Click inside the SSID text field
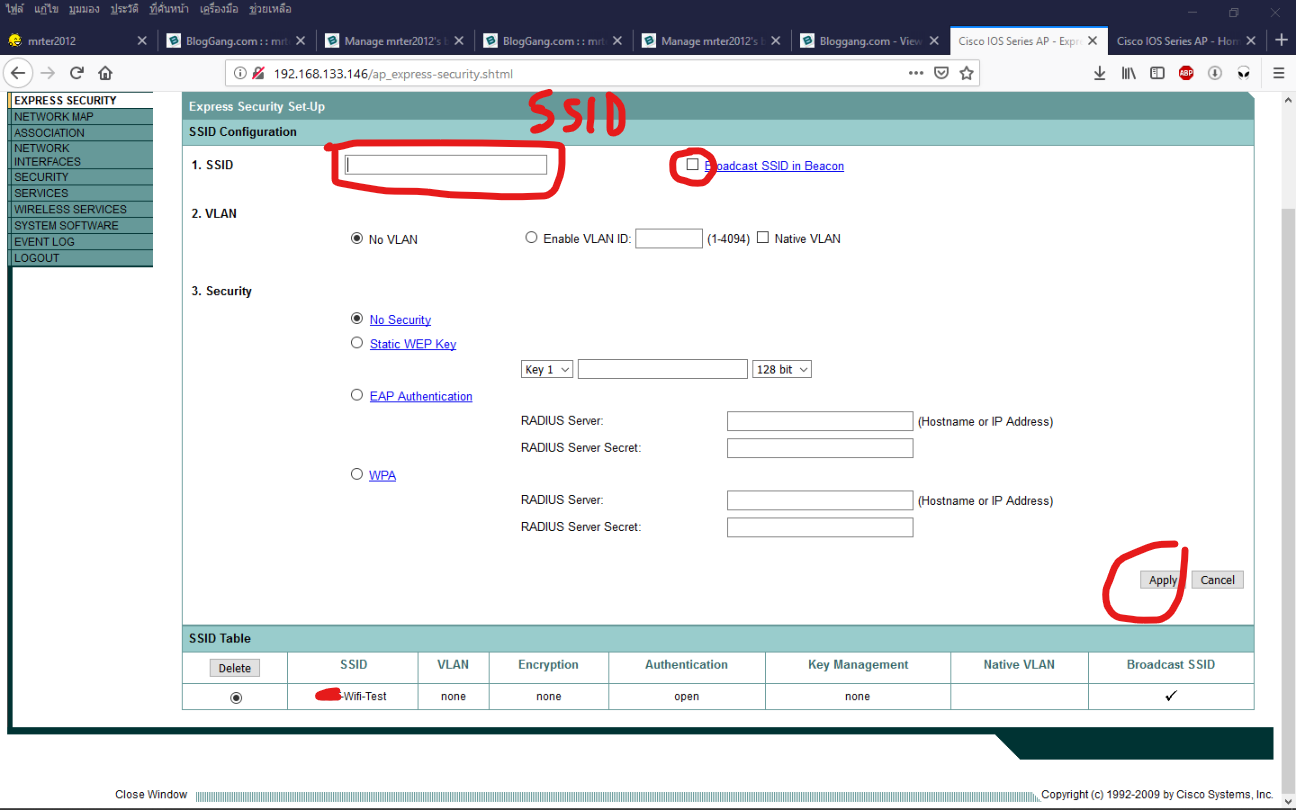This screenshot has width=1296, height=810. 445,164
